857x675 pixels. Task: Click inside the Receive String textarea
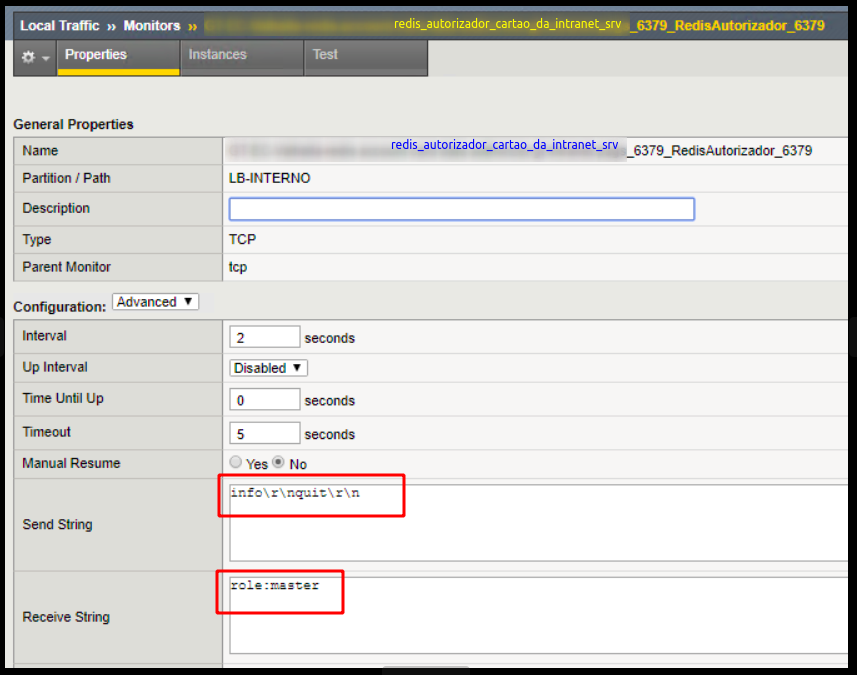[538, 615]
